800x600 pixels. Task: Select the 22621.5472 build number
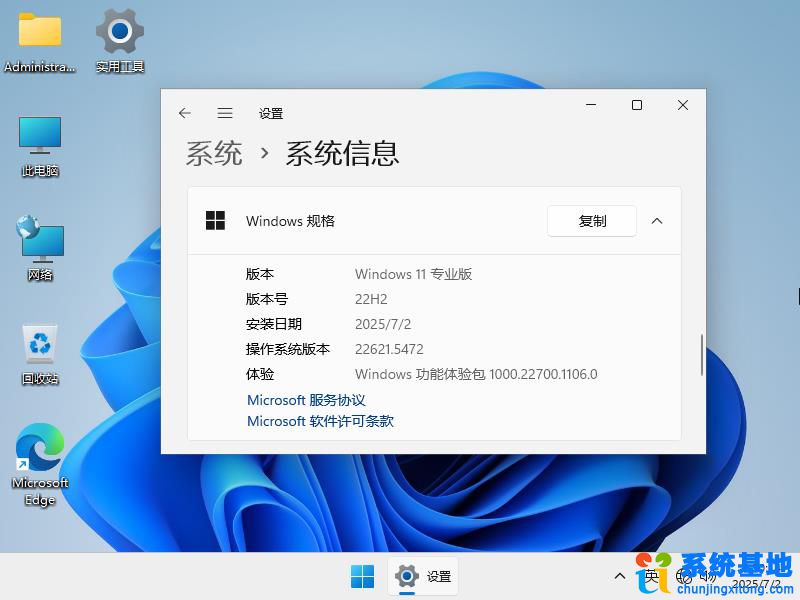click(389, 349)
